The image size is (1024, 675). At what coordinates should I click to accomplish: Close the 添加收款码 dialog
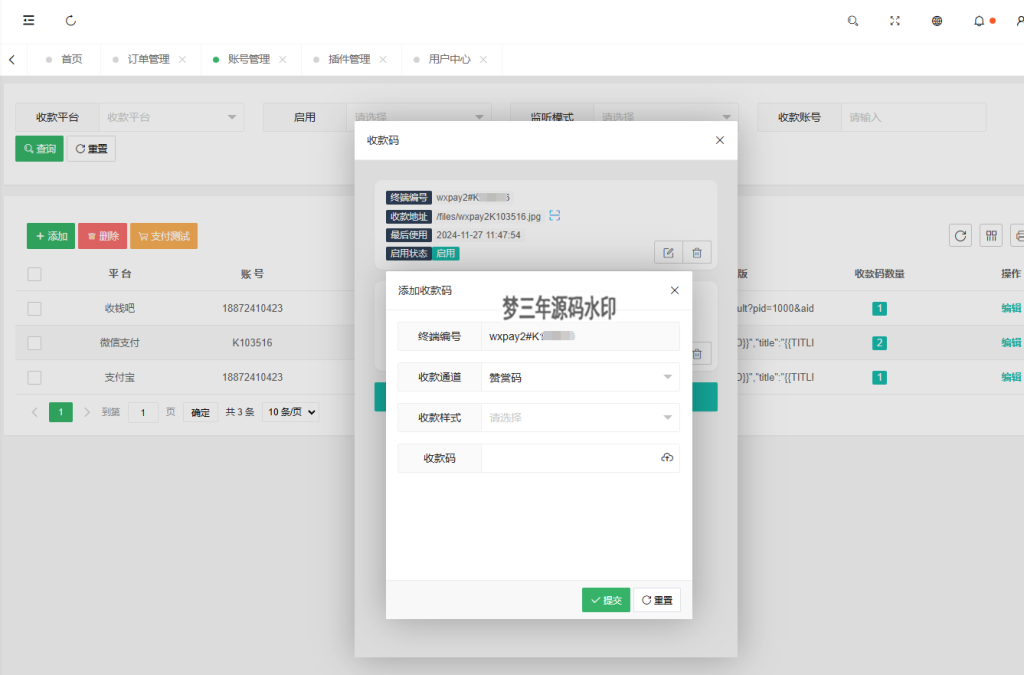(x=675, y=290)
